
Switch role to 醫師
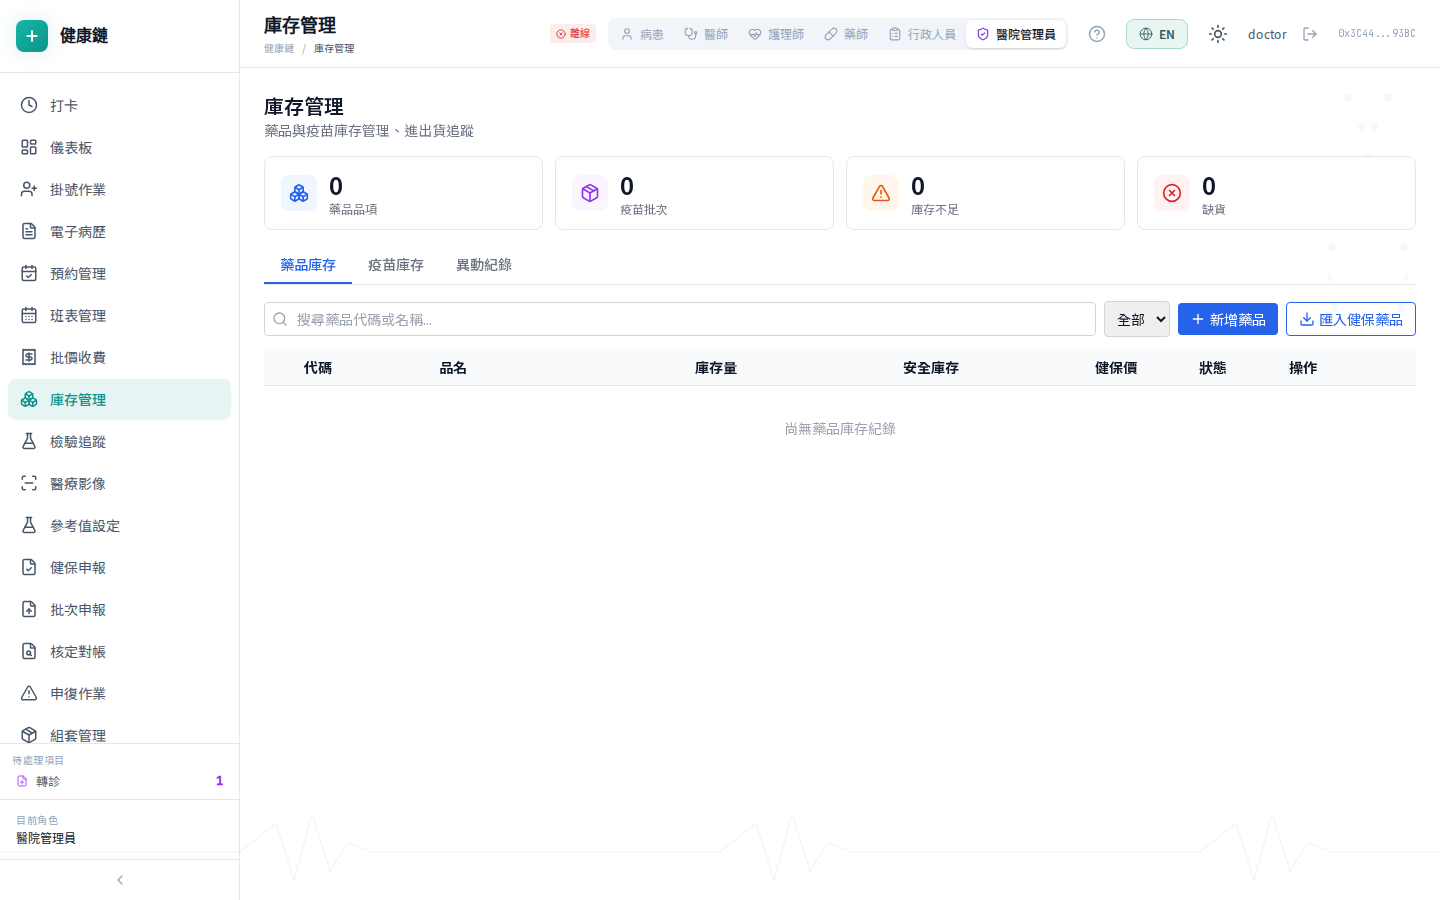pos(706,33)
